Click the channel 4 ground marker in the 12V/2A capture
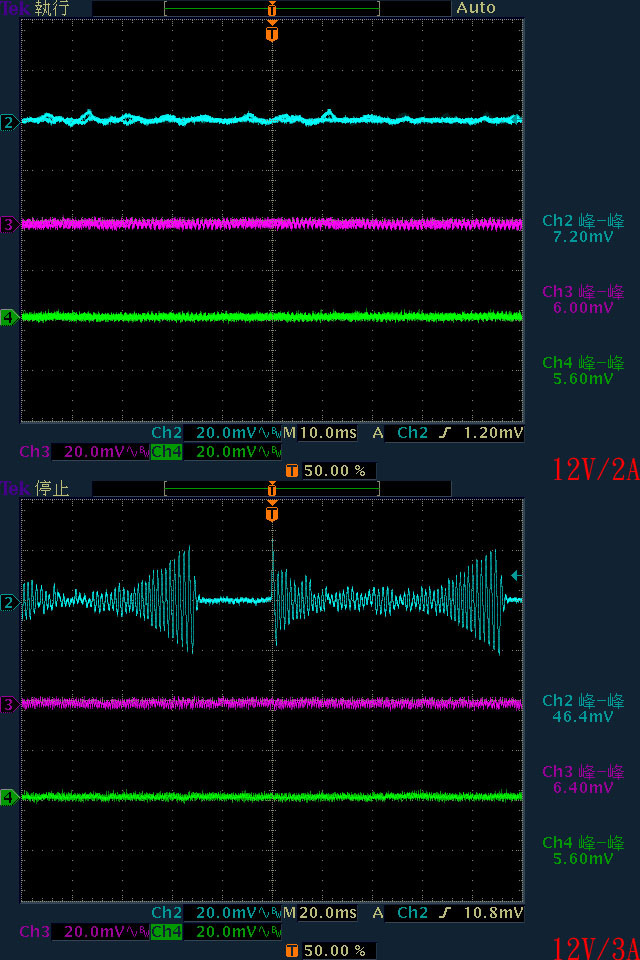Viewport: 640px width, 960px height. tap(9, 318)
